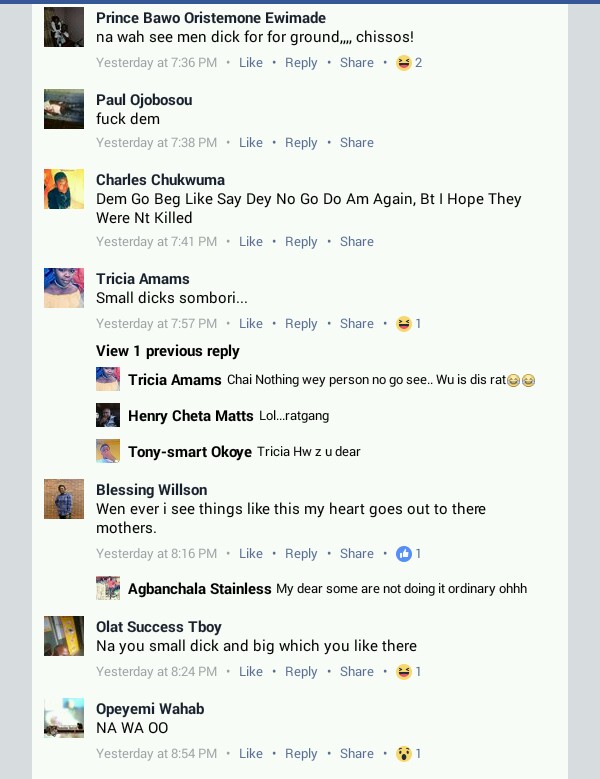Open Prince Bawo Oristemone Ewimade's profile name
This screenshot has height=779, width=600.
211,18
